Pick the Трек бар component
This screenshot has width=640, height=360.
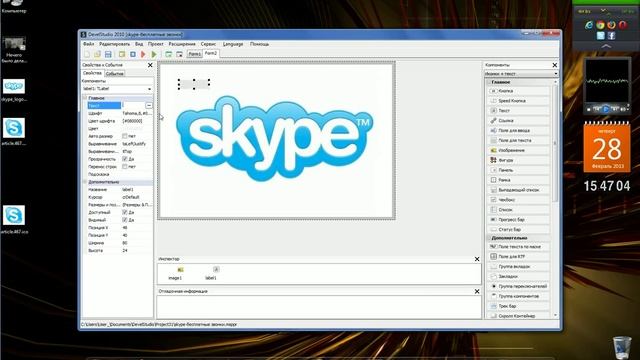518,306
